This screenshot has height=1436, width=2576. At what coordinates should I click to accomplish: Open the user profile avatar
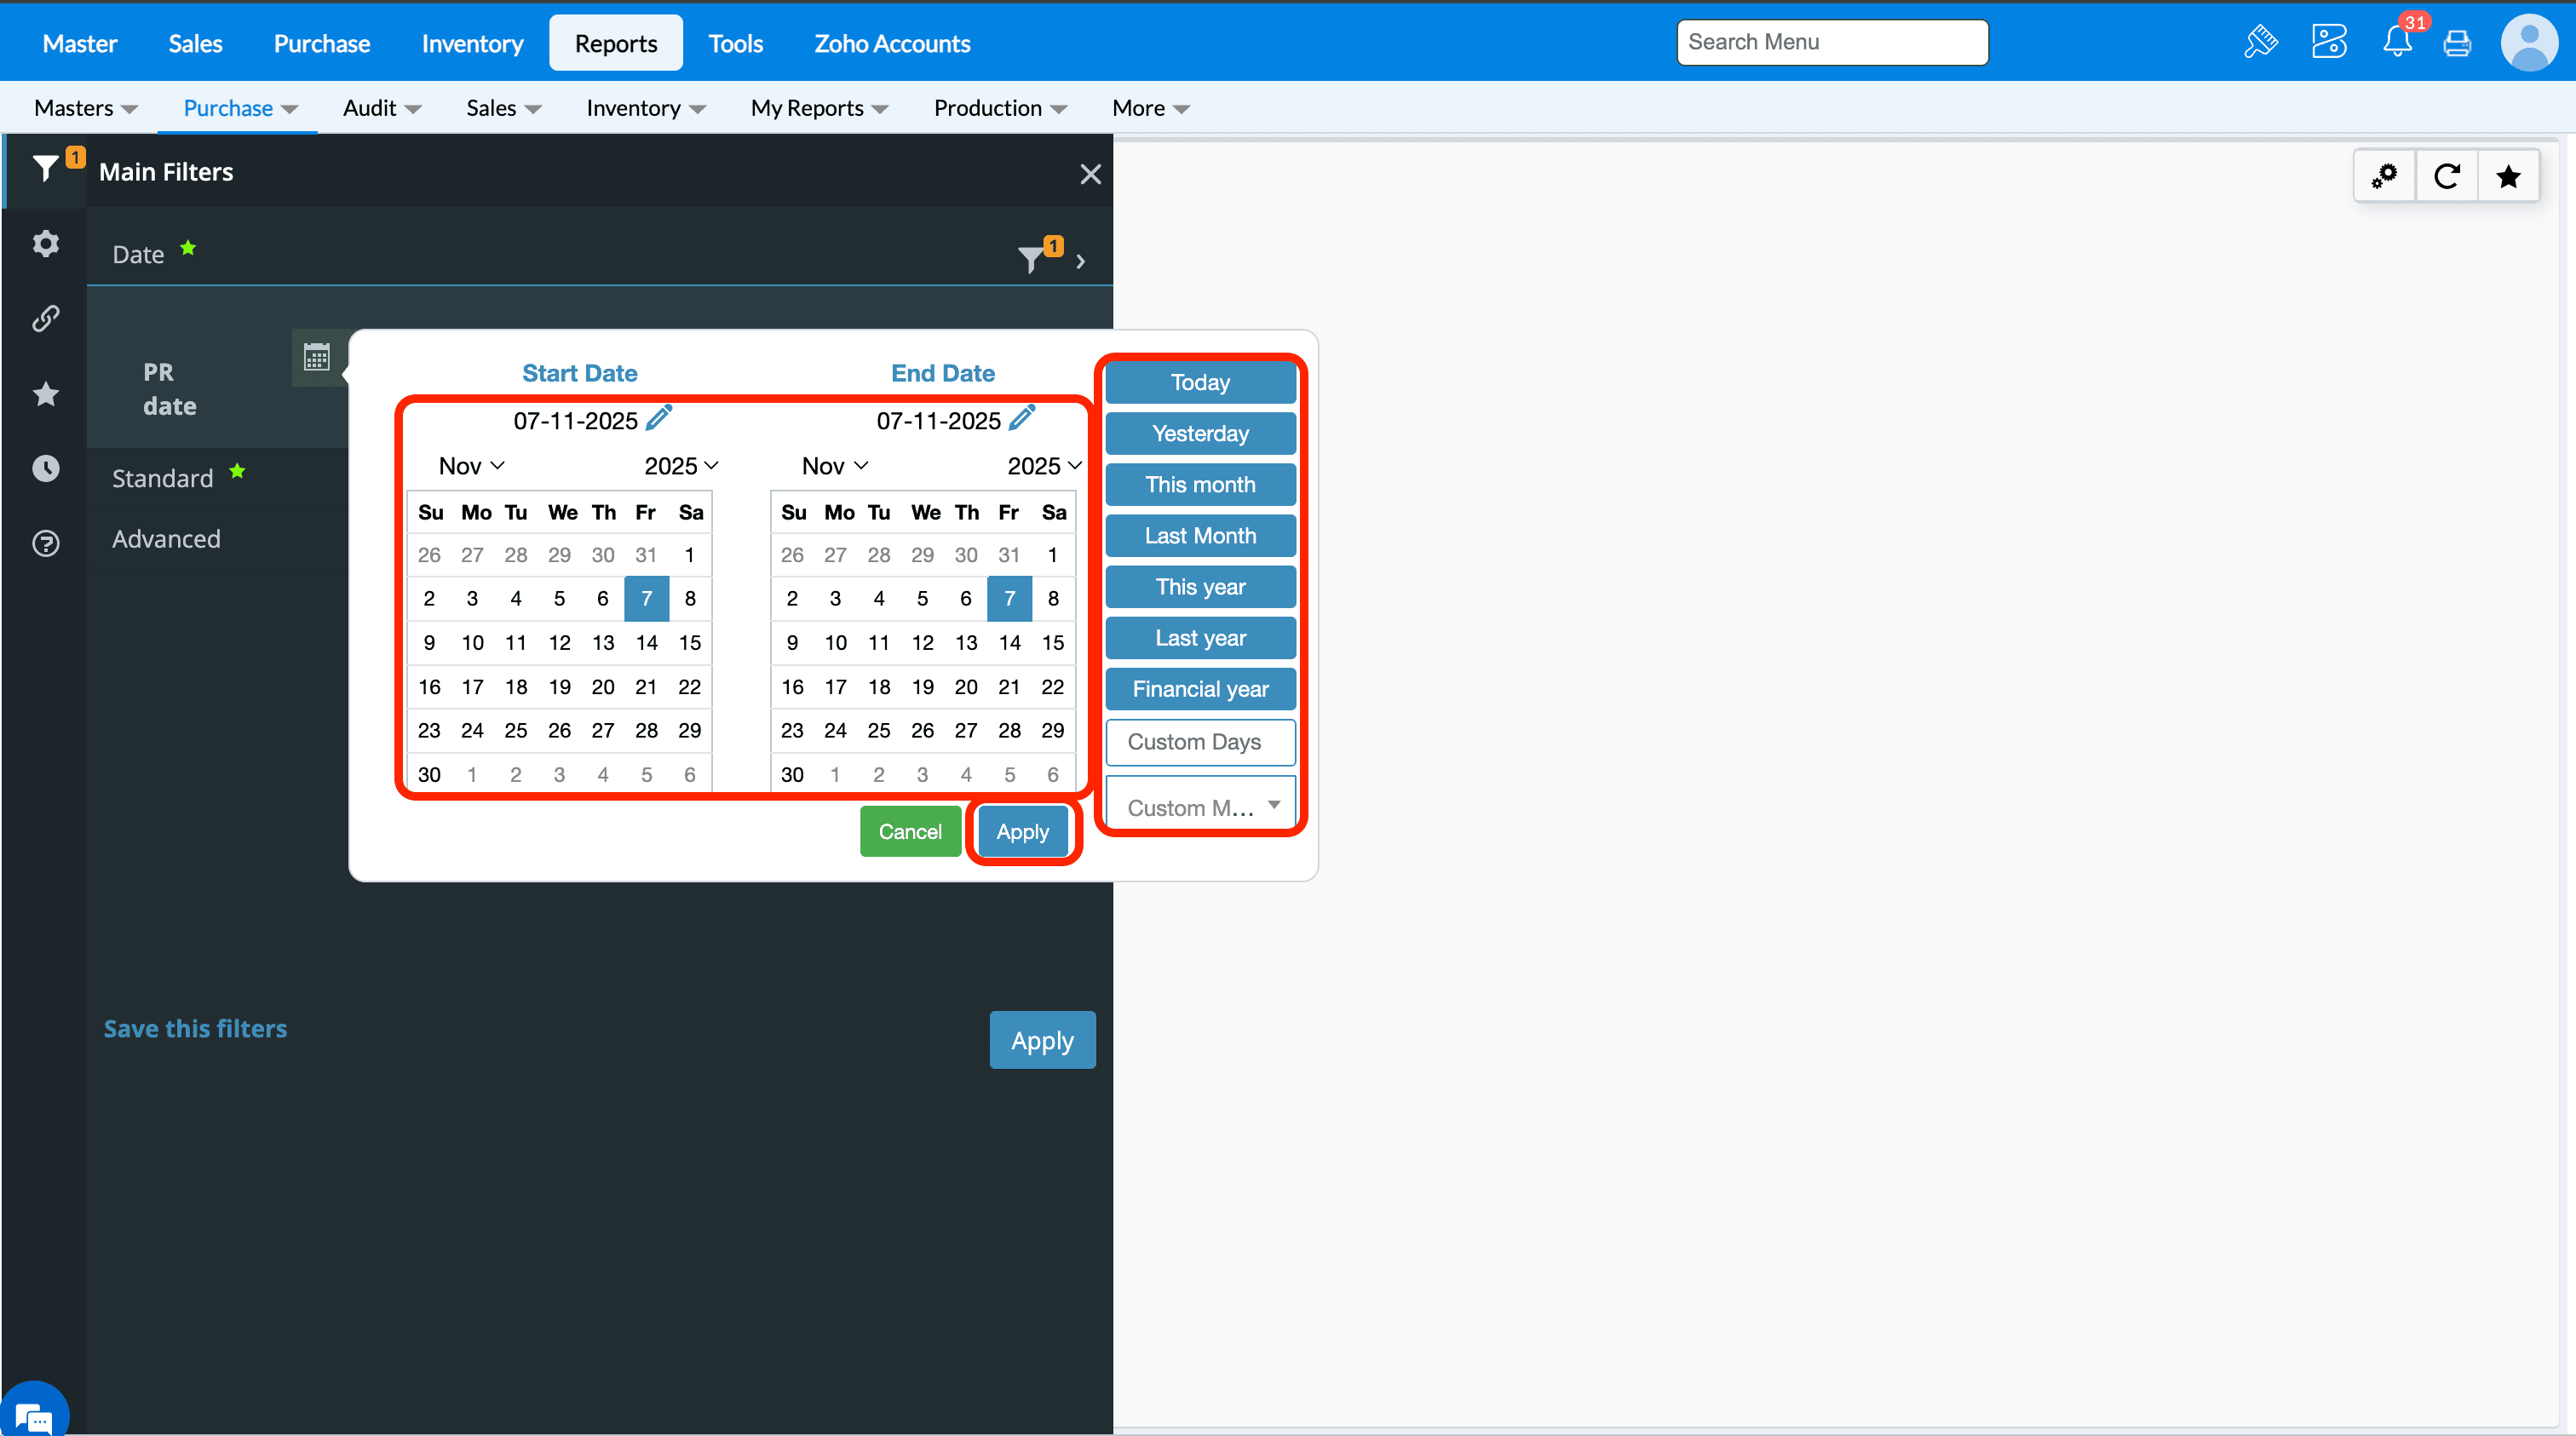point(2528,43)
